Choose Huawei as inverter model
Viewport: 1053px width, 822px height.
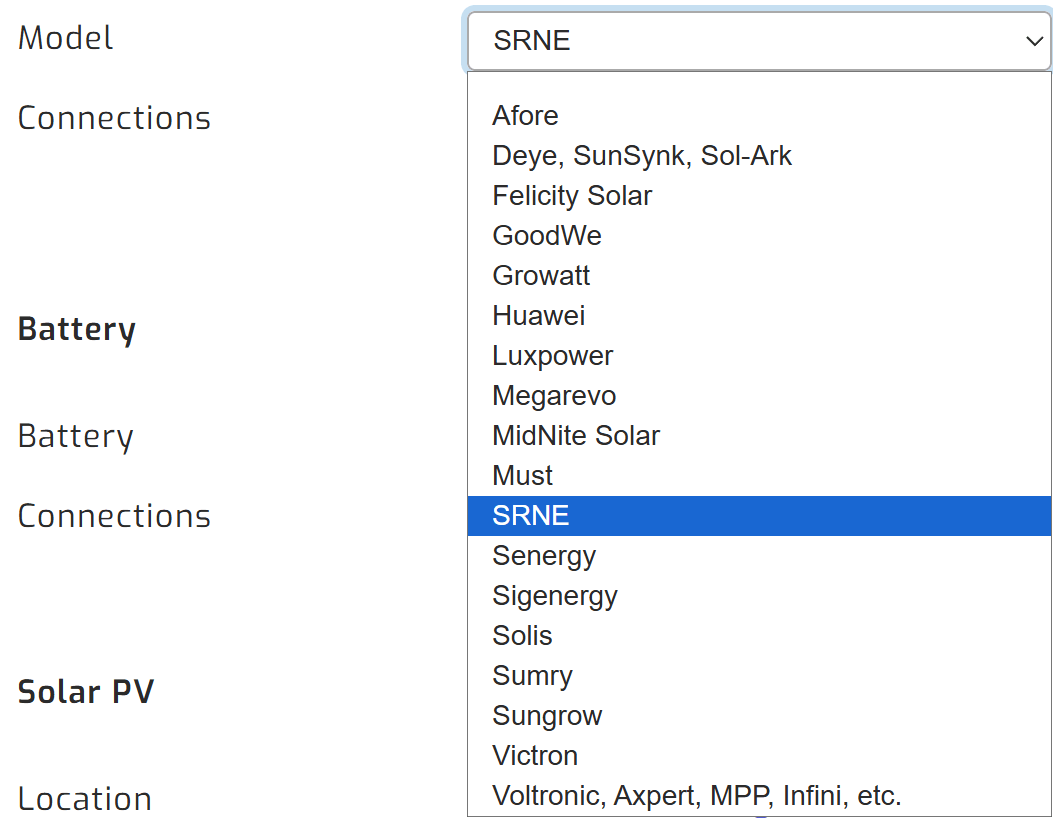(539, 315)
